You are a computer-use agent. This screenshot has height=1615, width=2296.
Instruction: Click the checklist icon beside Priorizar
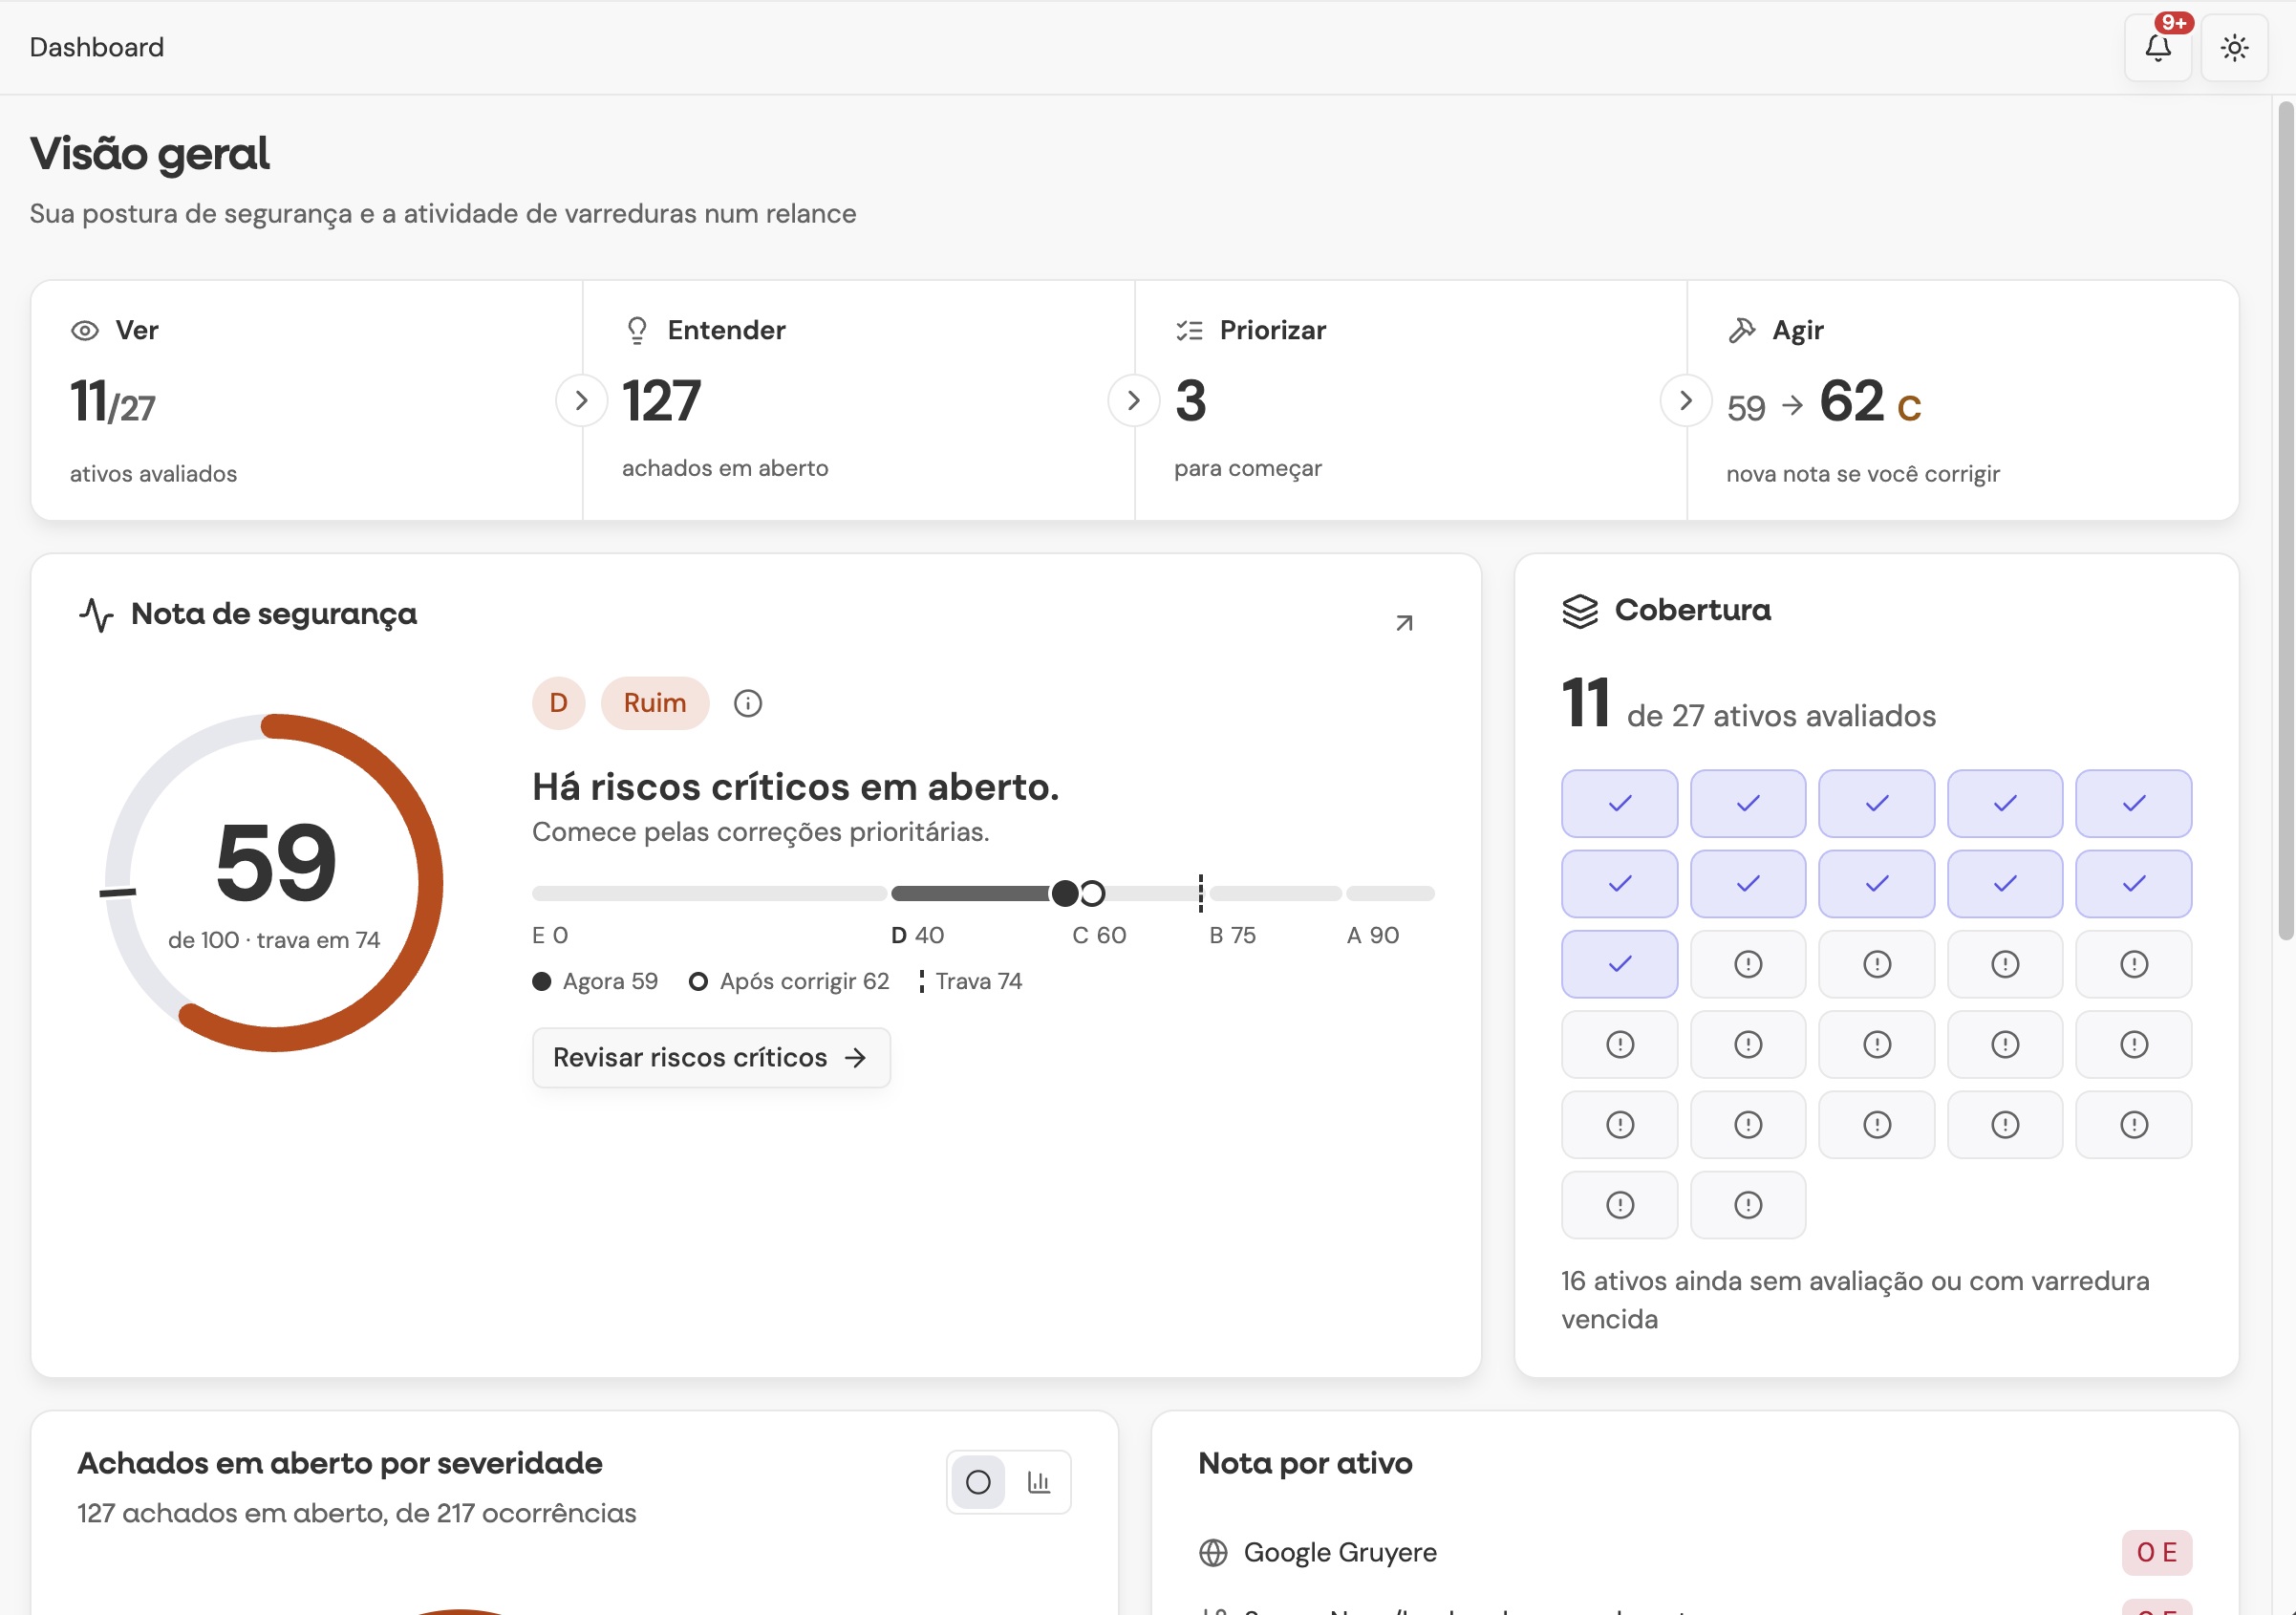tap(1189, 330)
